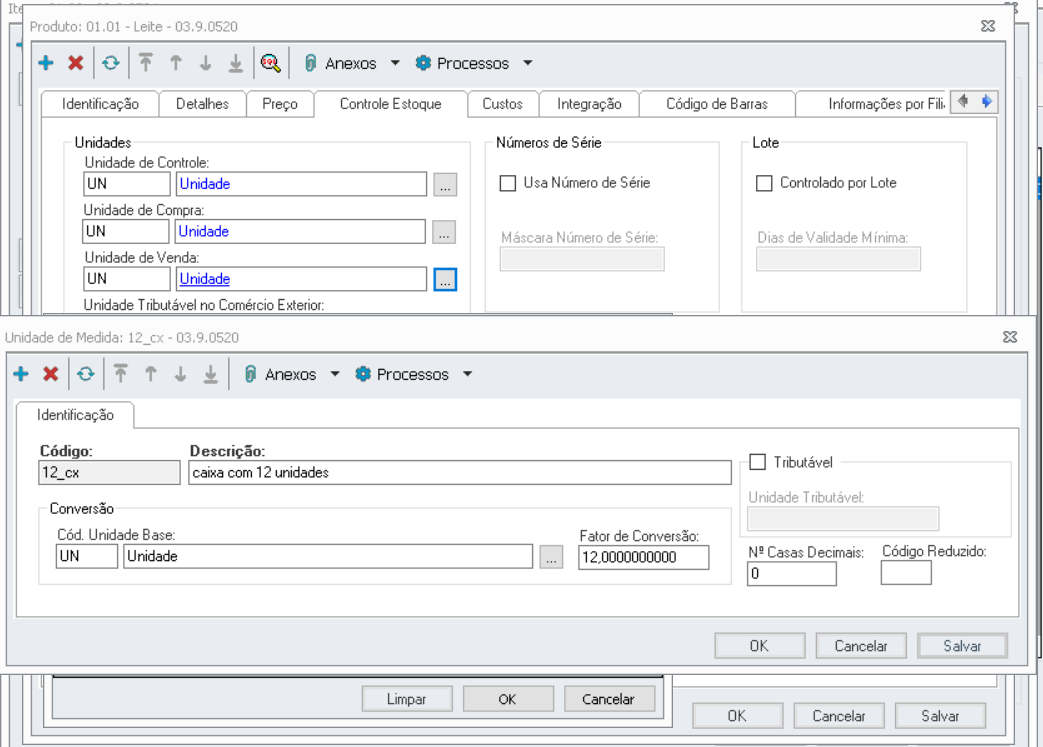The height and width of the screenshot is (747, 1043).
Task: Click OK in the Produto window bottom
Action: tap(737, 716)
